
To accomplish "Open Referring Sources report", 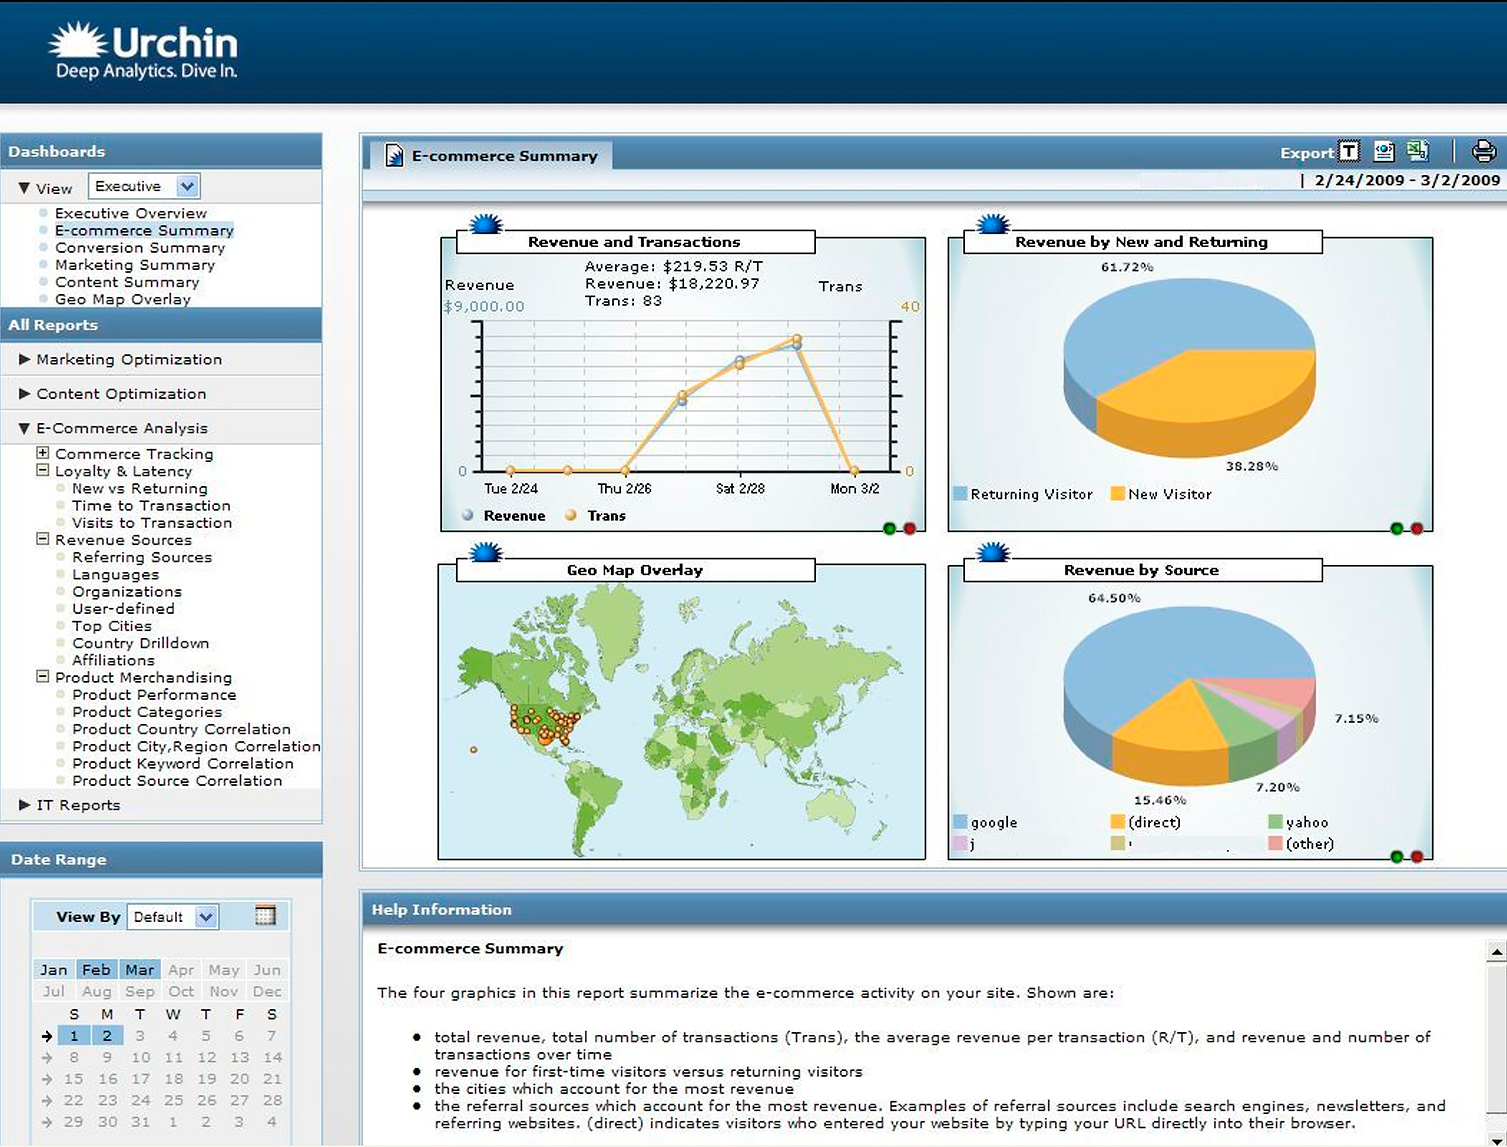I will (x=142, y=557).
